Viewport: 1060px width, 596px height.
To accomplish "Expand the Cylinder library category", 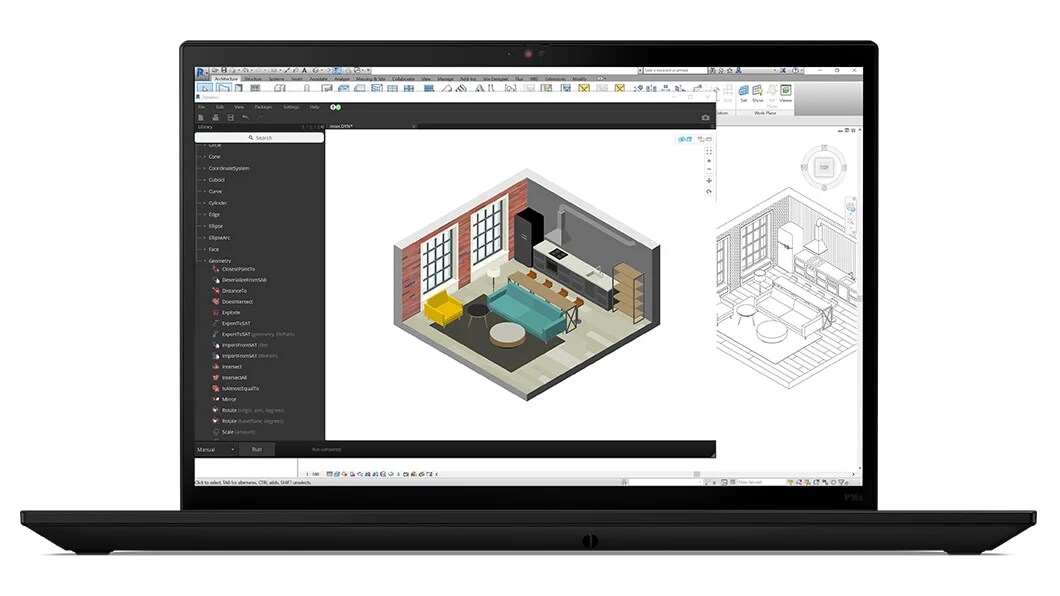I will 204,203.
